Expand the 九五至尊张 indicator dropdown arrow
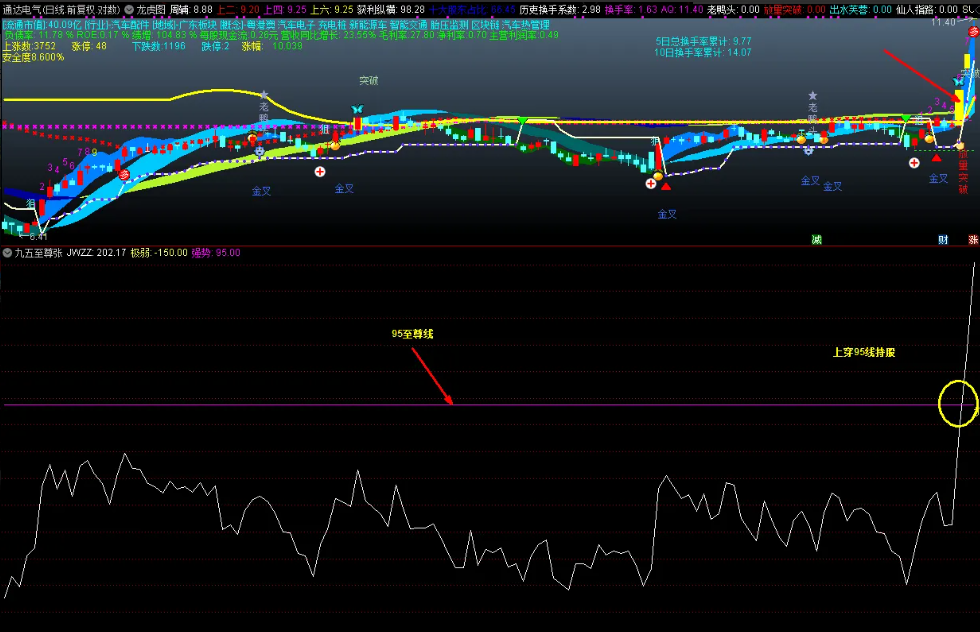Image resolution: width=980 pixels, height=632 pixels. point(8,253)
